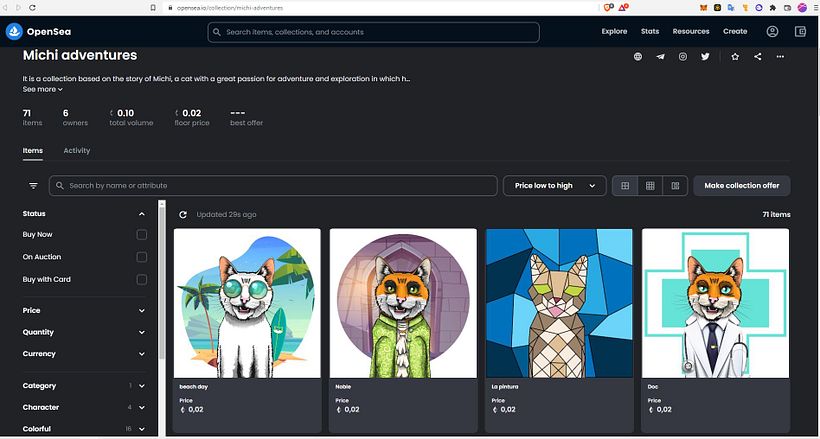Image resolution: width=820 pixels, height=439 pixels.
Task: Click the beach day item title
Action: click(193, 387)
